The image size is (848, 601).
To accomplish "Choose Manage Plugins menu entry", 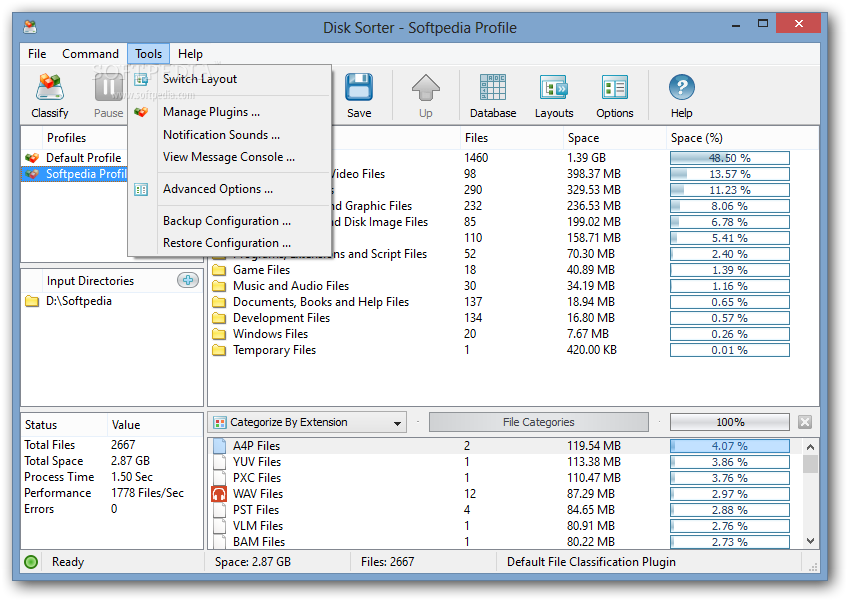I will (x=229, y=112).
